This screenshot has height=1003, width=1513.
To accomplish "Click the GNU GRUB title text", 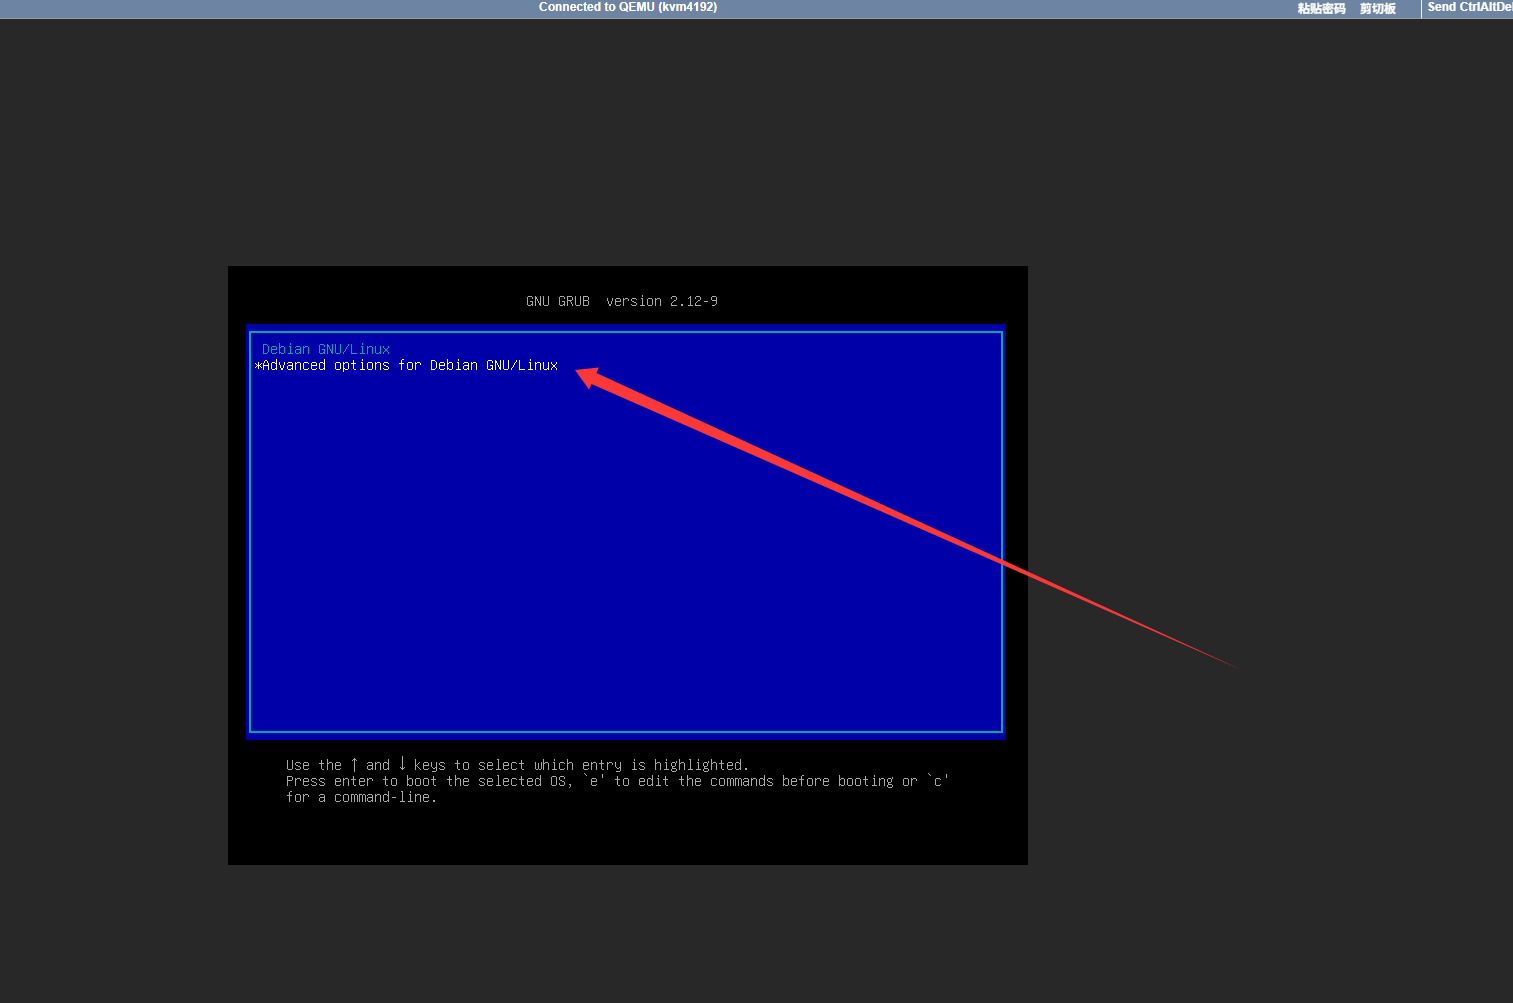I will pos(557,301).
